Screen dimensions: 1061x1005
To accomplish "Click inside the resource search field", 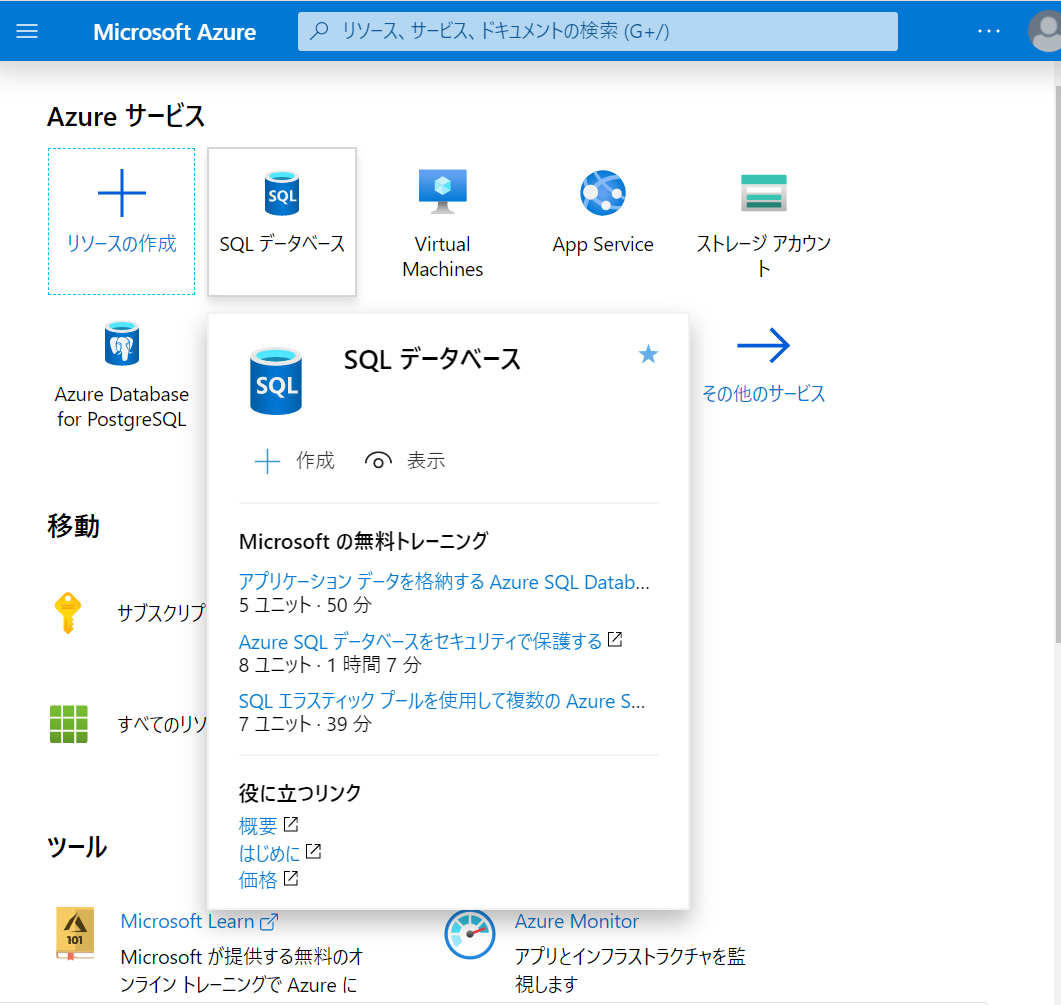I will coord(597,31).
